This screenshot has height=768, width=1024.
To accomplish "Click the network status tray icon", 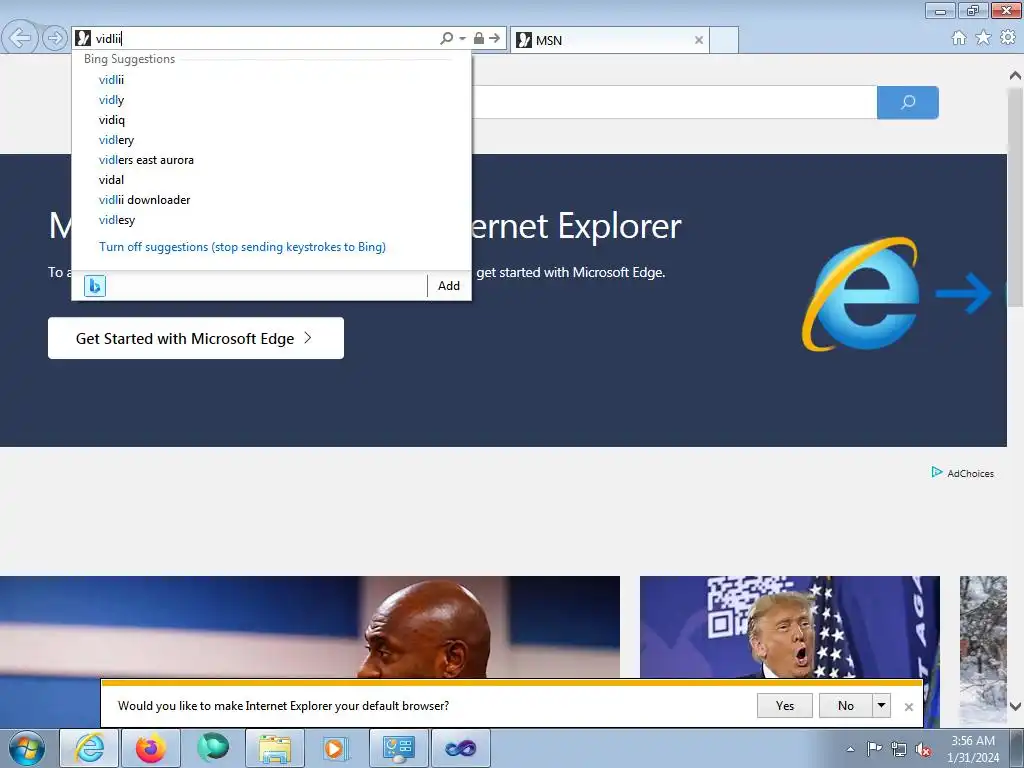I will pos(899,749).
